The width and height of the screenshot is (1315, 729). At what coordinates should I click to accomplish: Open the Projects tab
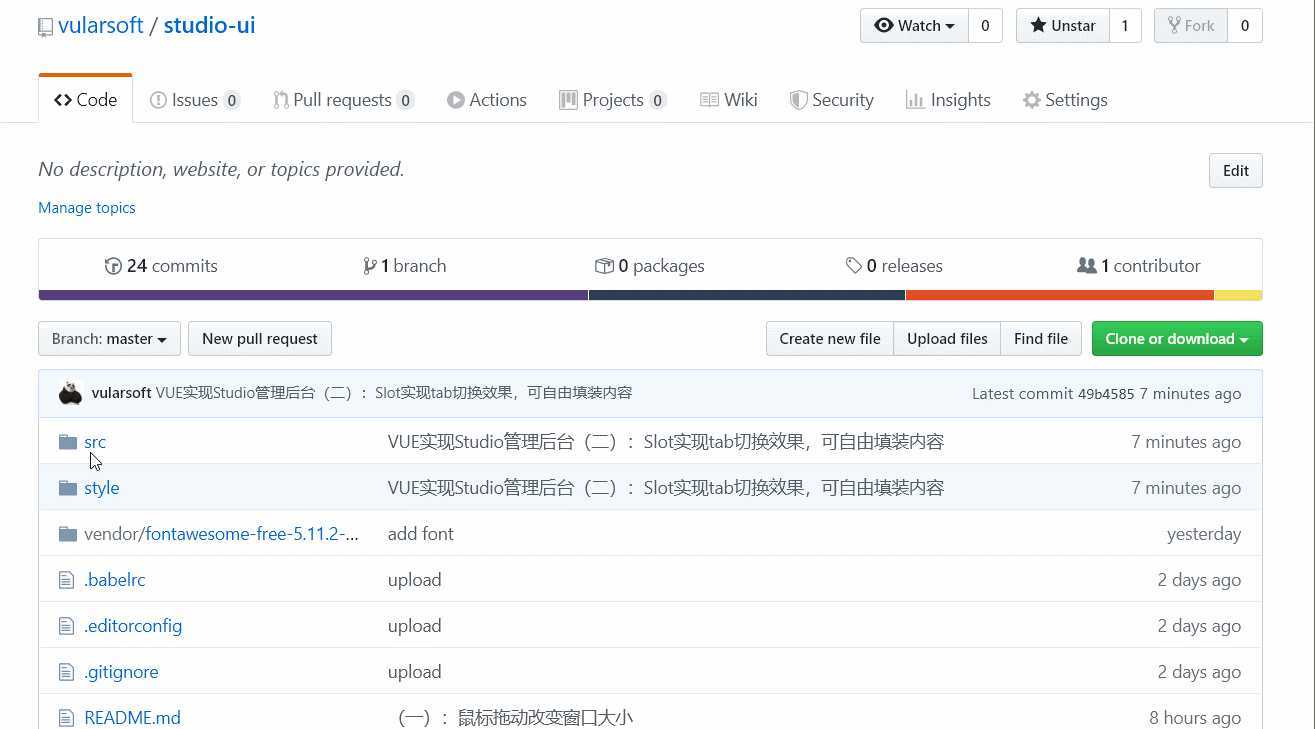(x=612, y=100)
